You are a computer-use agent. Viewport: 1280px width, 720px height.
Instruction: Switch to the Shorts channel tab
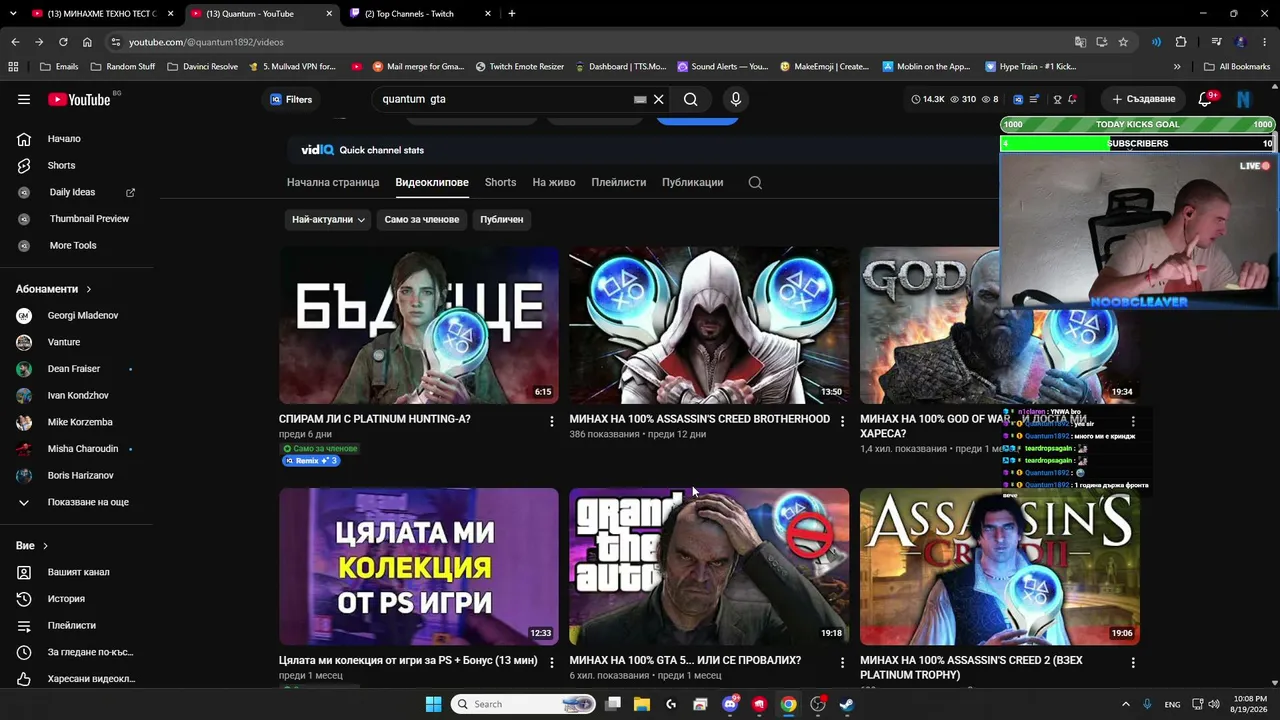pyautogui.click(x=500, y=183)
